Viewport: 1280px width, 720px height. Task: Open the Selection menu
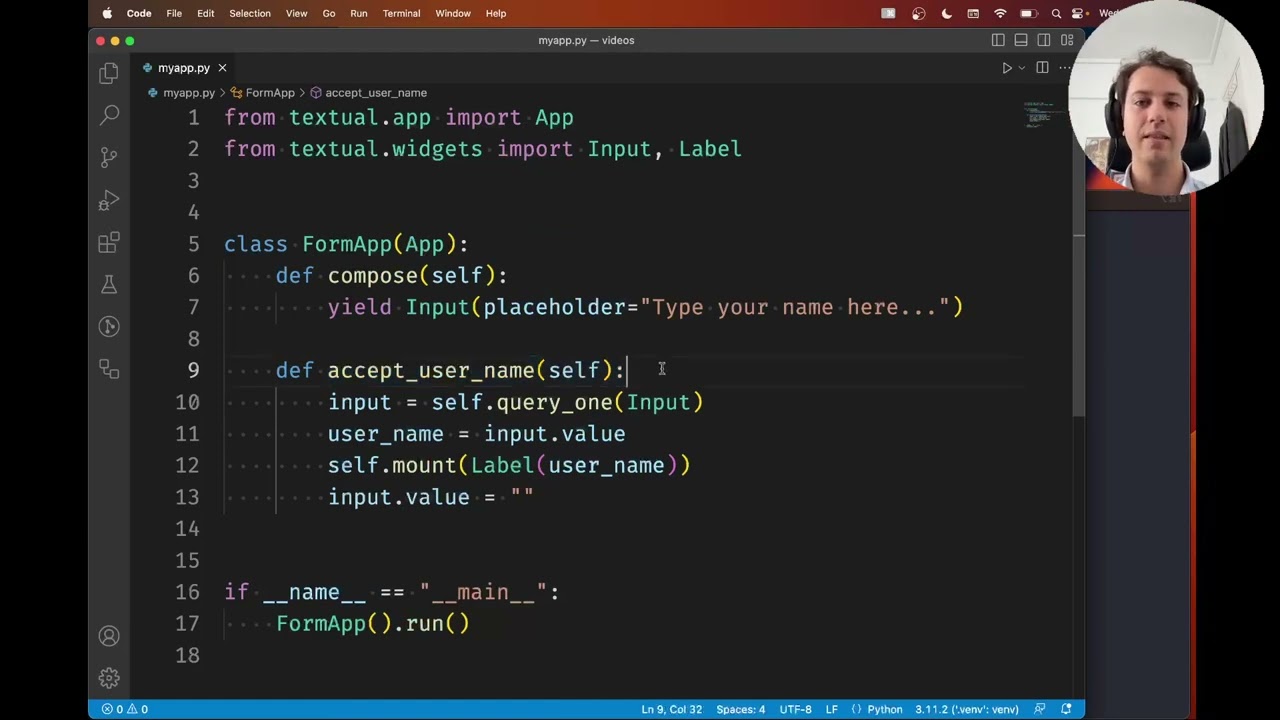click(x=250, y=13)
